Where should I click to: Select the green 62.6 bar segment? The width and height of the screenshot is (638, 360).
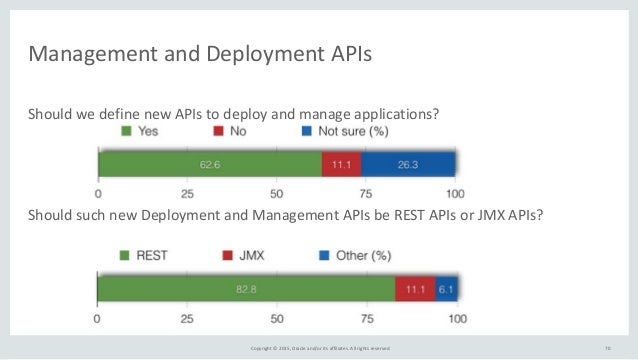210,165
